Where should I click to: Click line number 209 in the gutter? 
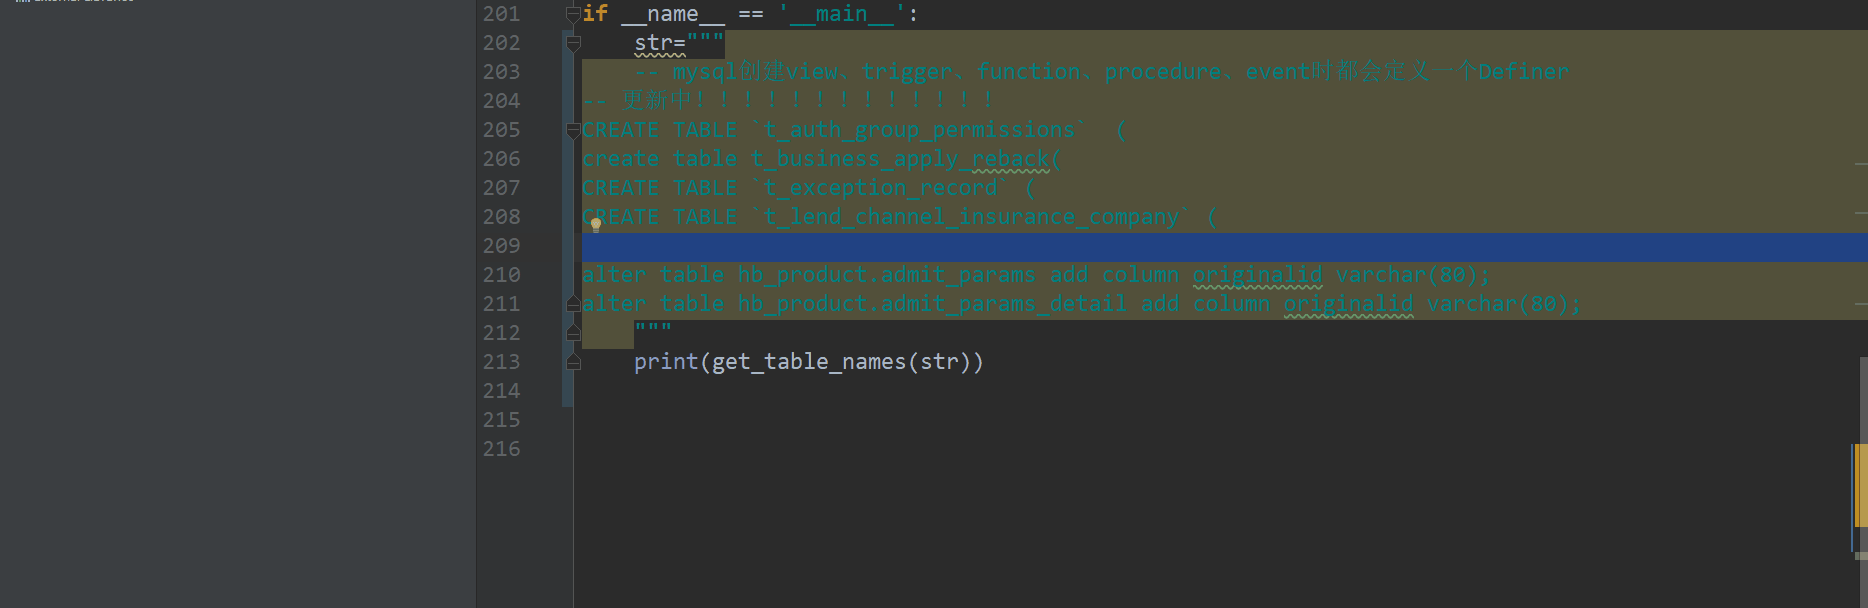[501, 246]
